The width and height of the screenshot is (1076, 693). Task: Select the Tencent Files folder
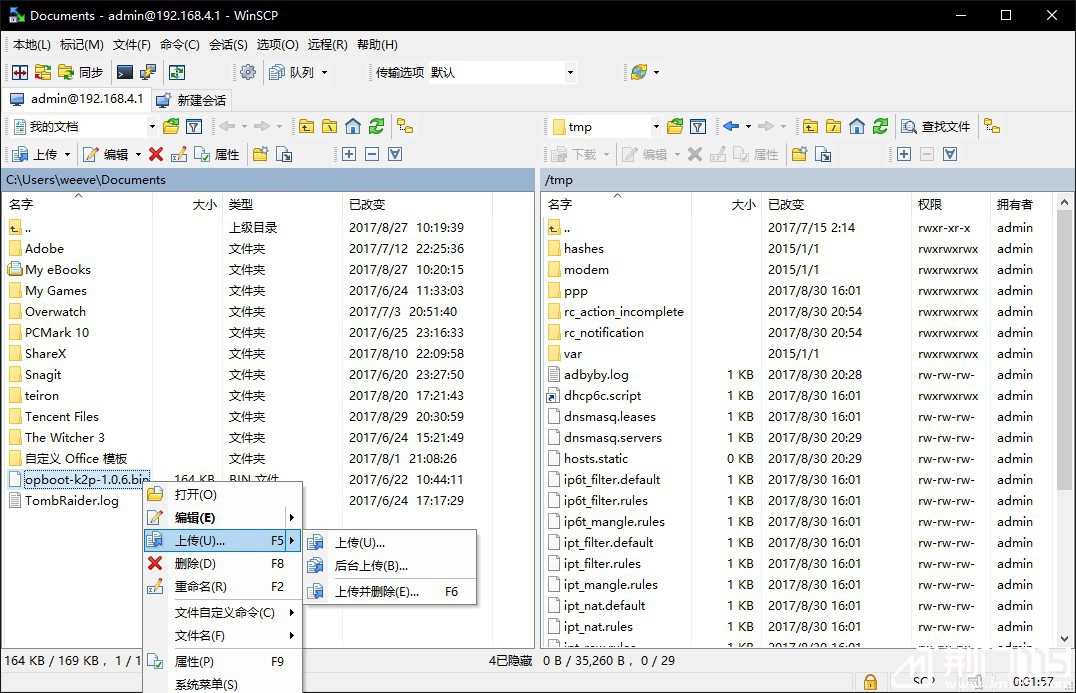(62, 416)
